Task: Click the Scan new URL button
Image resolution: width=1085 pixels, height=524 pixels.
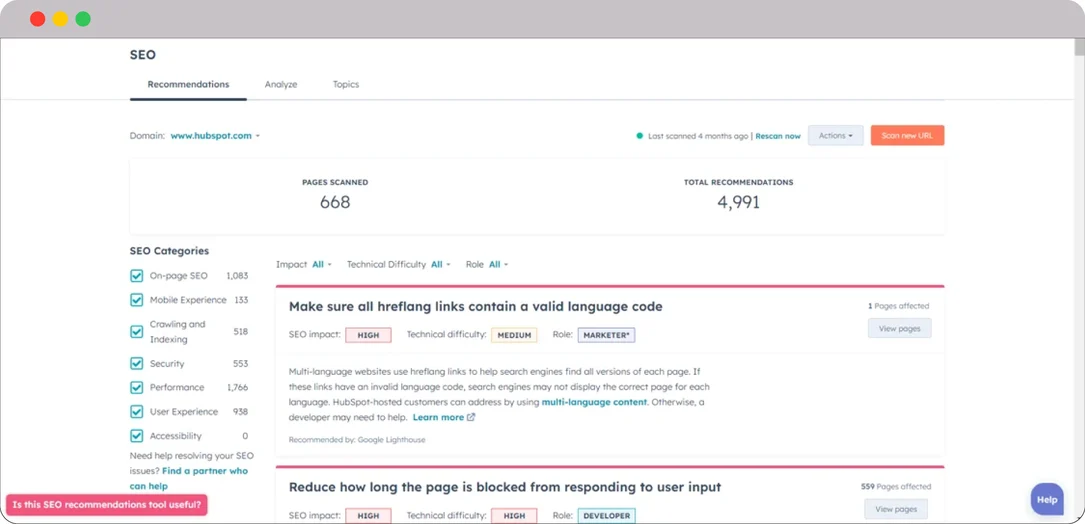Action: 907,136
